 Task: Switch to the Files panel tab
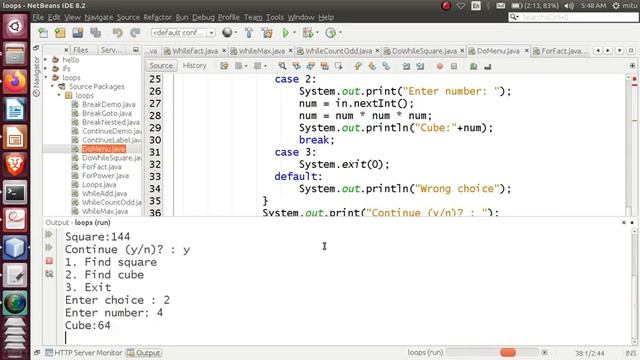click(x=80, y=50)
